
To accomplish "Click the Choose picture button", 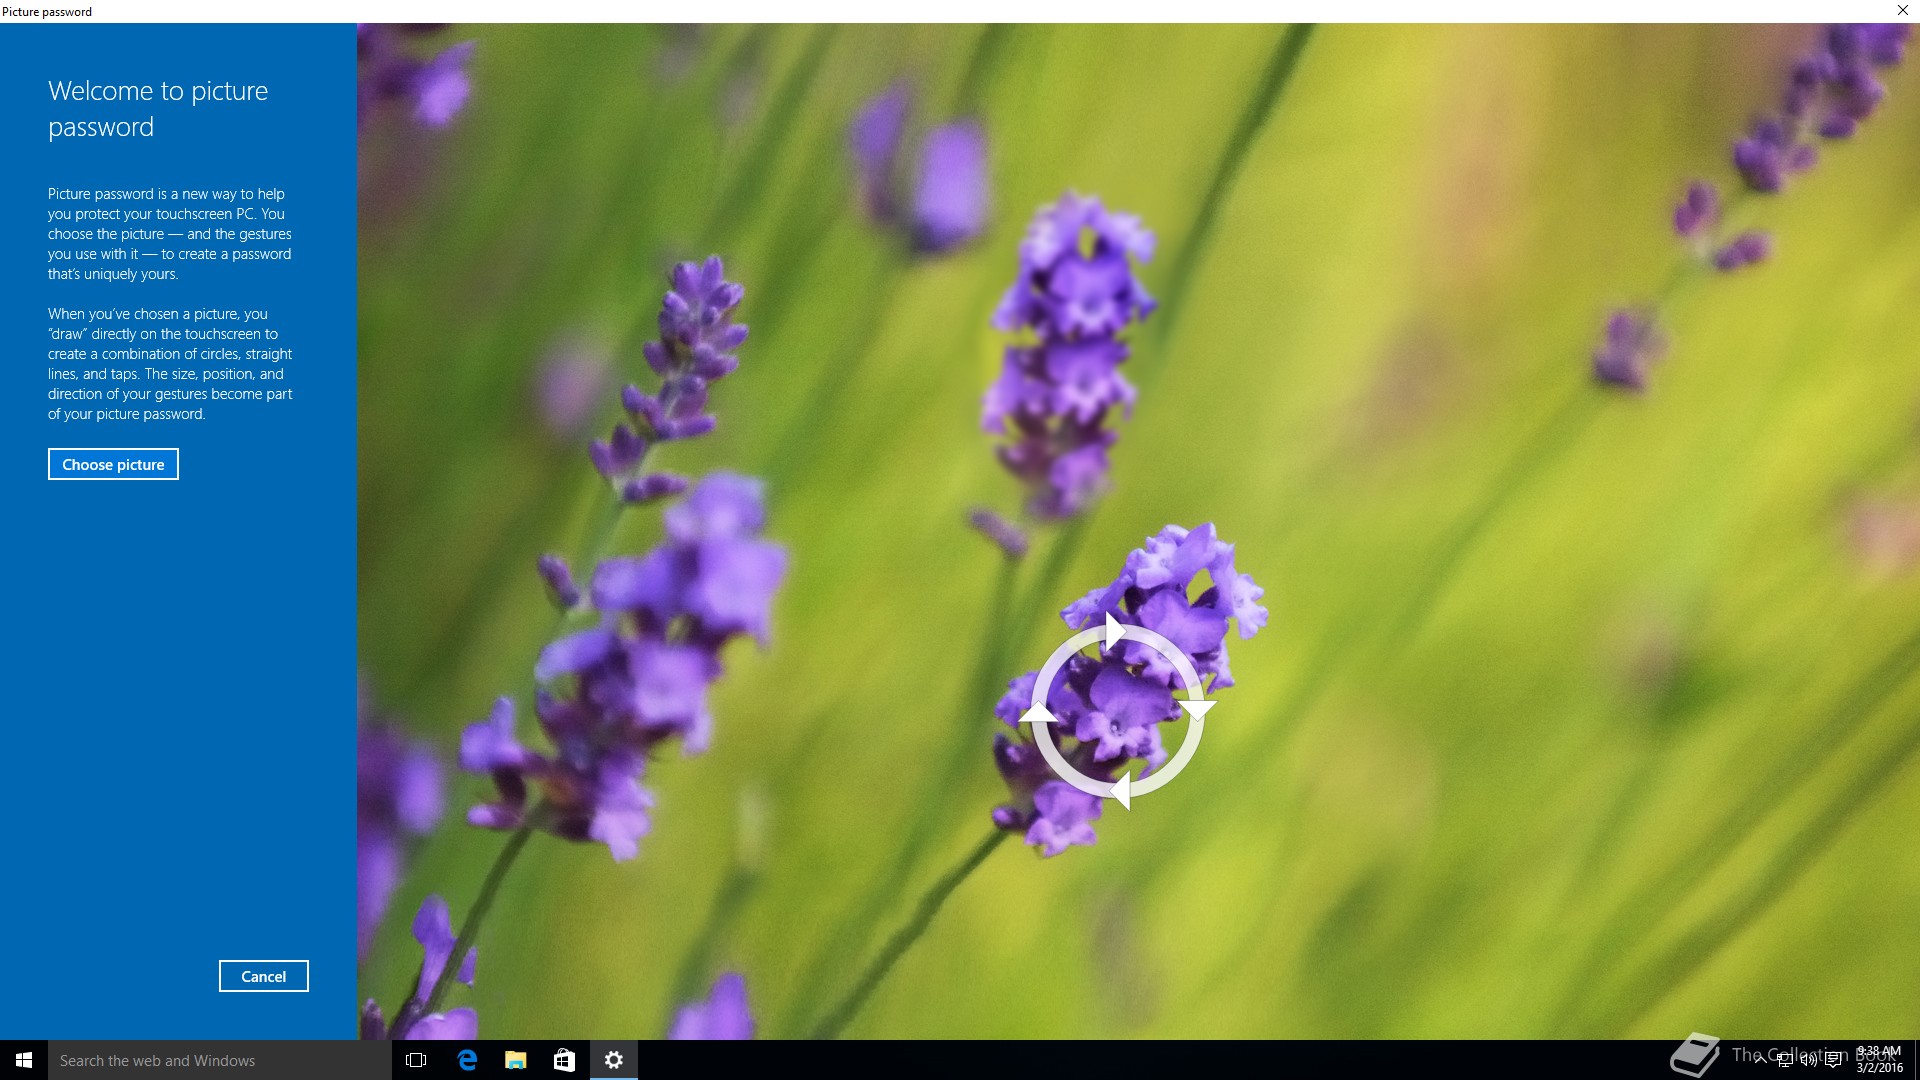I will coord(113,464).
